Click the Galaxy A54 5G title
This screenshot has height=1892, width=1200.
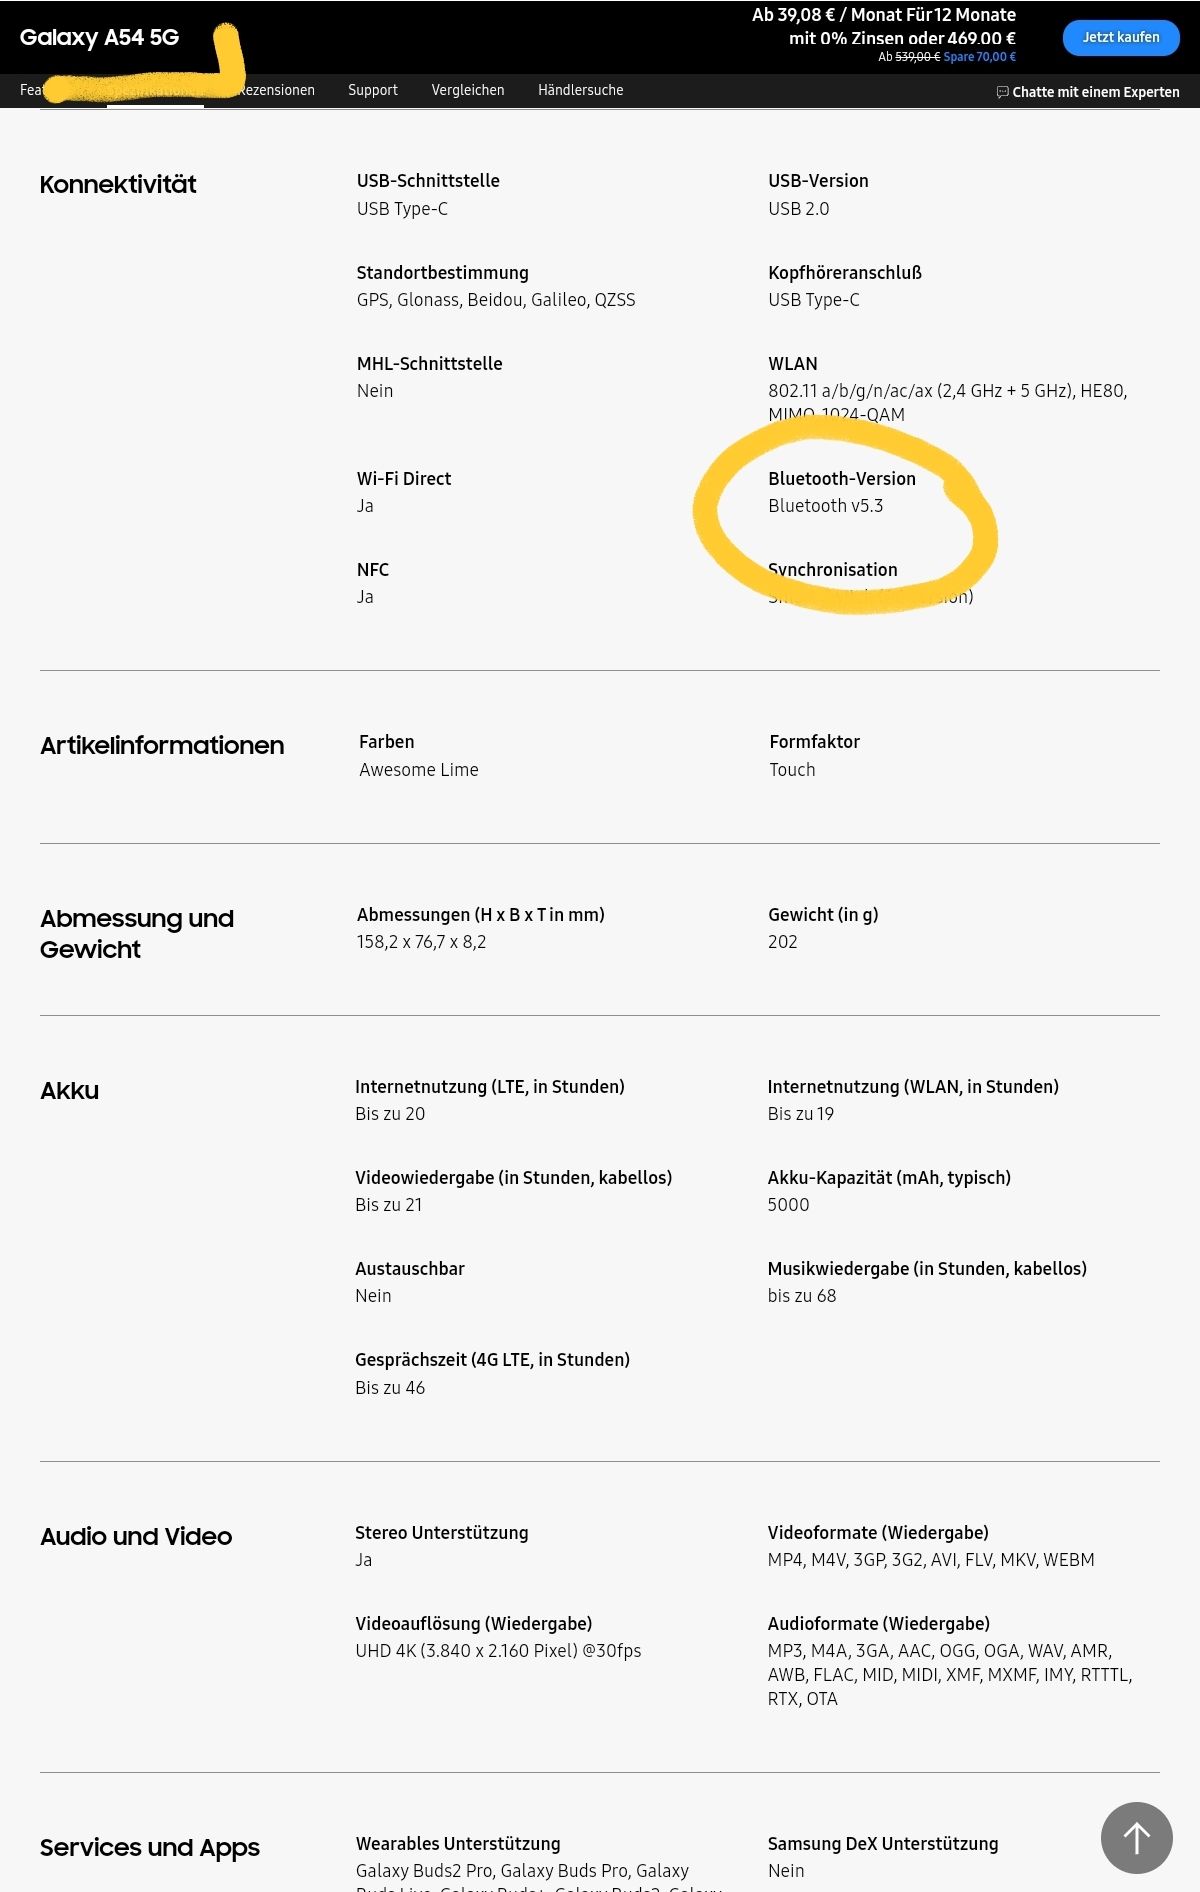pyautogui.click(x=99, y=37)
